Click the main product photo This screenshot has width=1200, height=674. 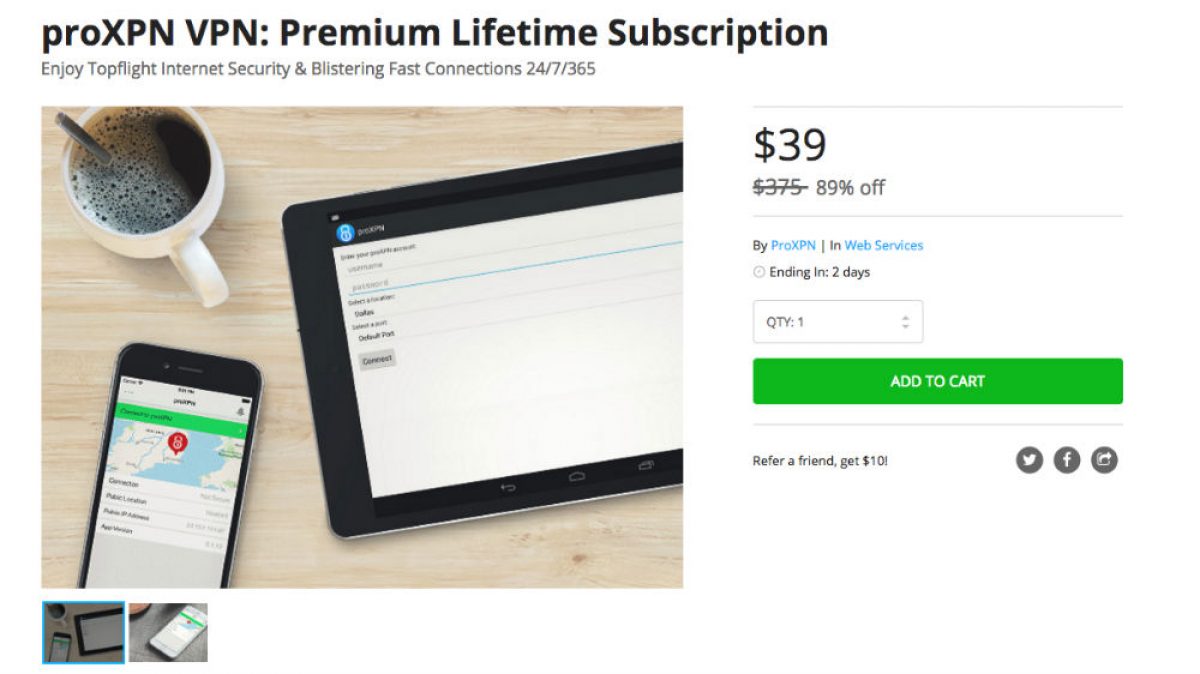[362, 347]
